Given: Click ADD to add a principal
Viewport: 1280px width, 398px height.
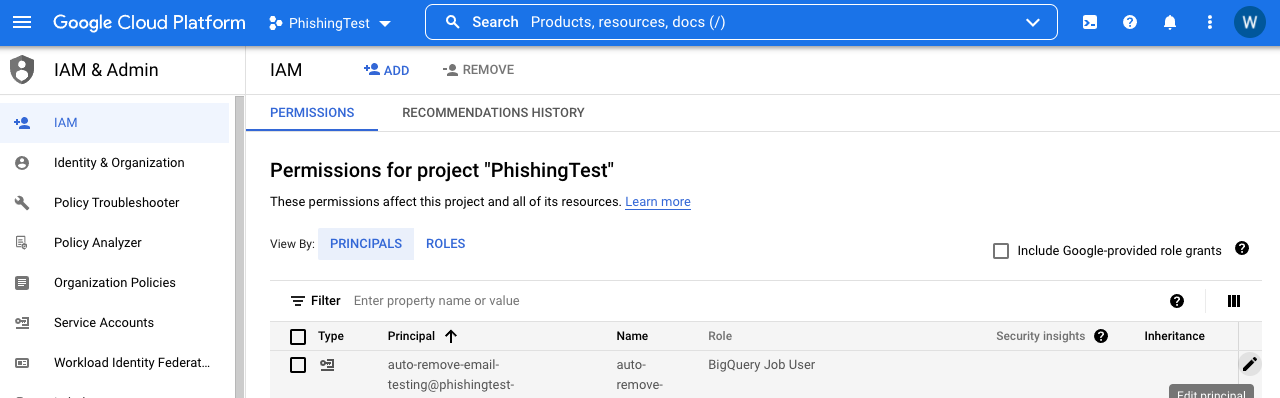Looking at the screenshot, I should (x=387, y=70).
